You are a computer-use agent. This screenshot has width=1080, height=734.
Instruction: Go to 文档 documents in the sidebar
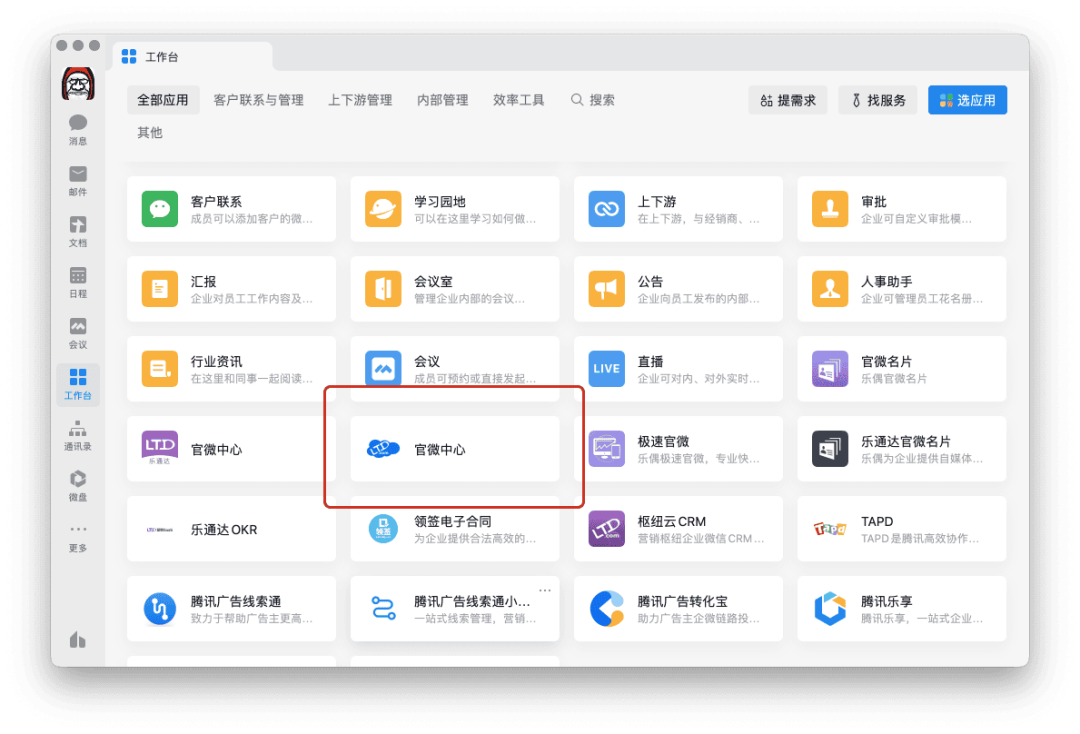(78, 231)
